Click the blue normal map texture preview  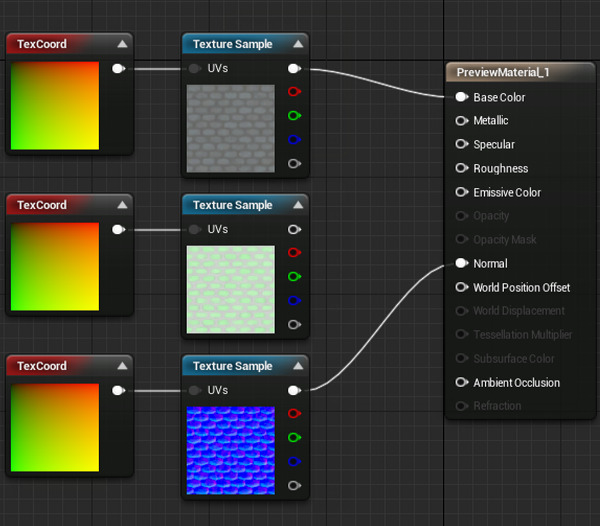pyautogui.click(x=231, y=450)
